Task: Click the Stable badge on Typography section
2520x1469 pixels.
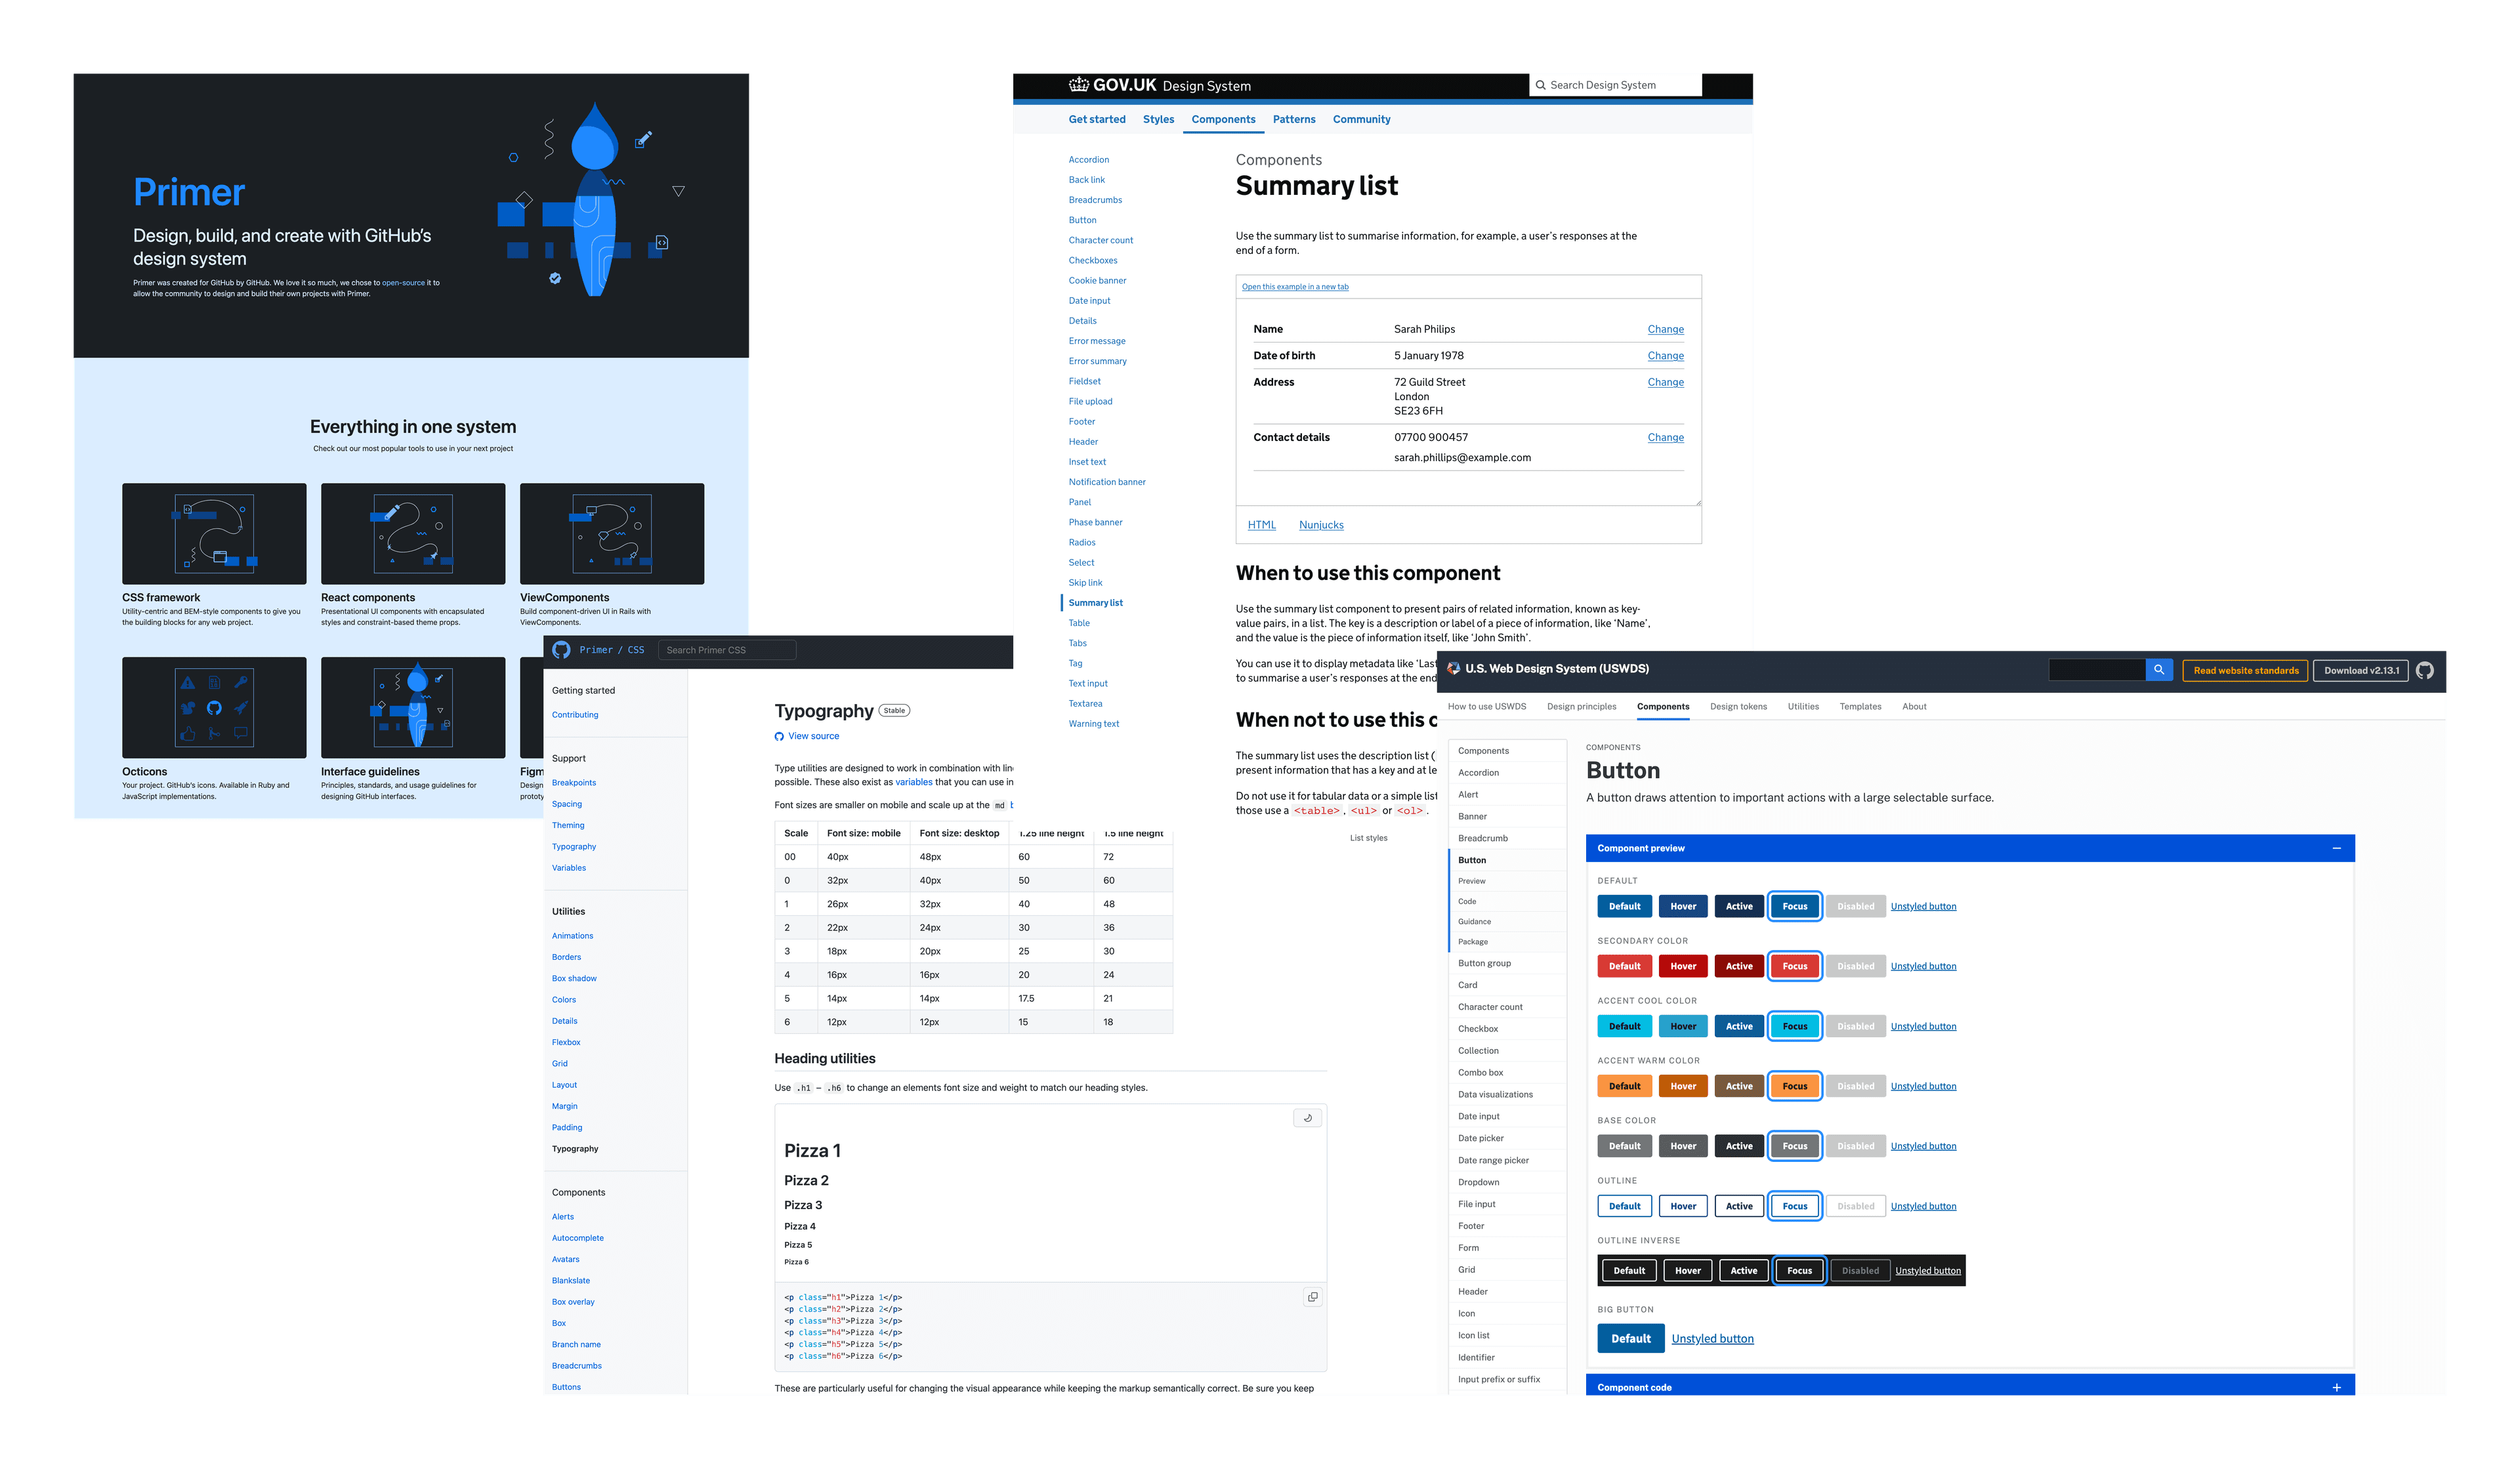Action: pos(895,710)
